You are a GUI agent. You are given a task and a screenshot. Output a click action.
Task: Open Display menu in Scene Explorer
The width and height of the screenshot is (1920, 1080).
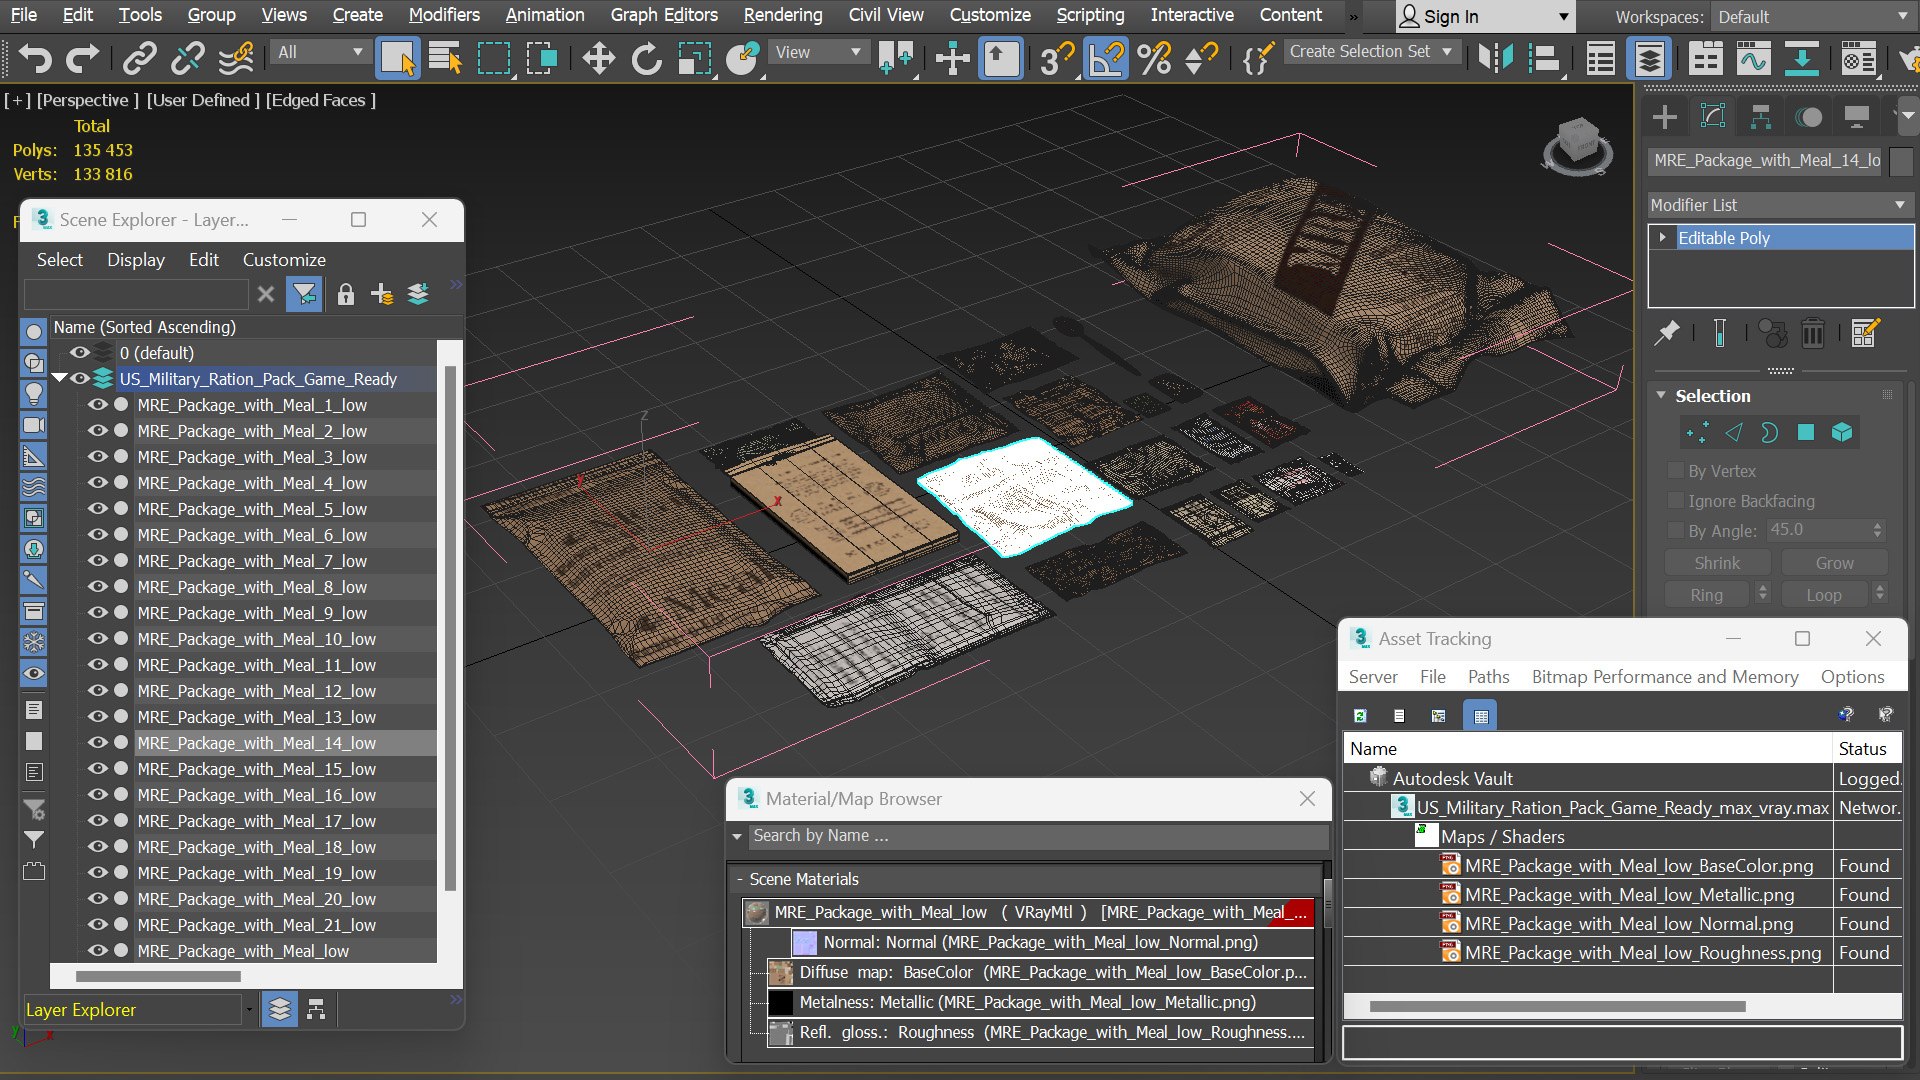[x=136, y=260]
